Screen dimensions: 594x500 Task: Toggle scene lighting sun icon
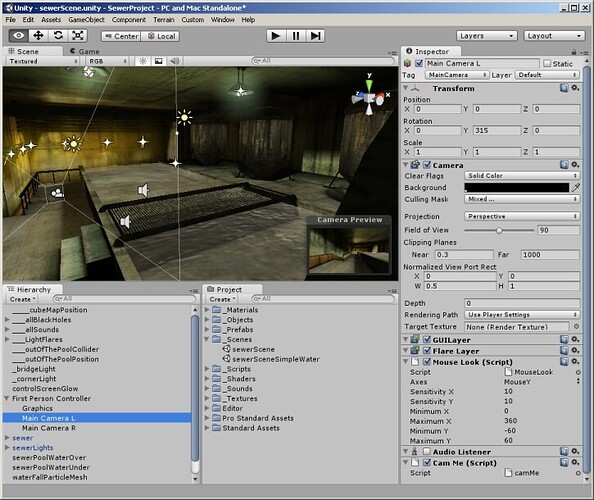[143, 61]
